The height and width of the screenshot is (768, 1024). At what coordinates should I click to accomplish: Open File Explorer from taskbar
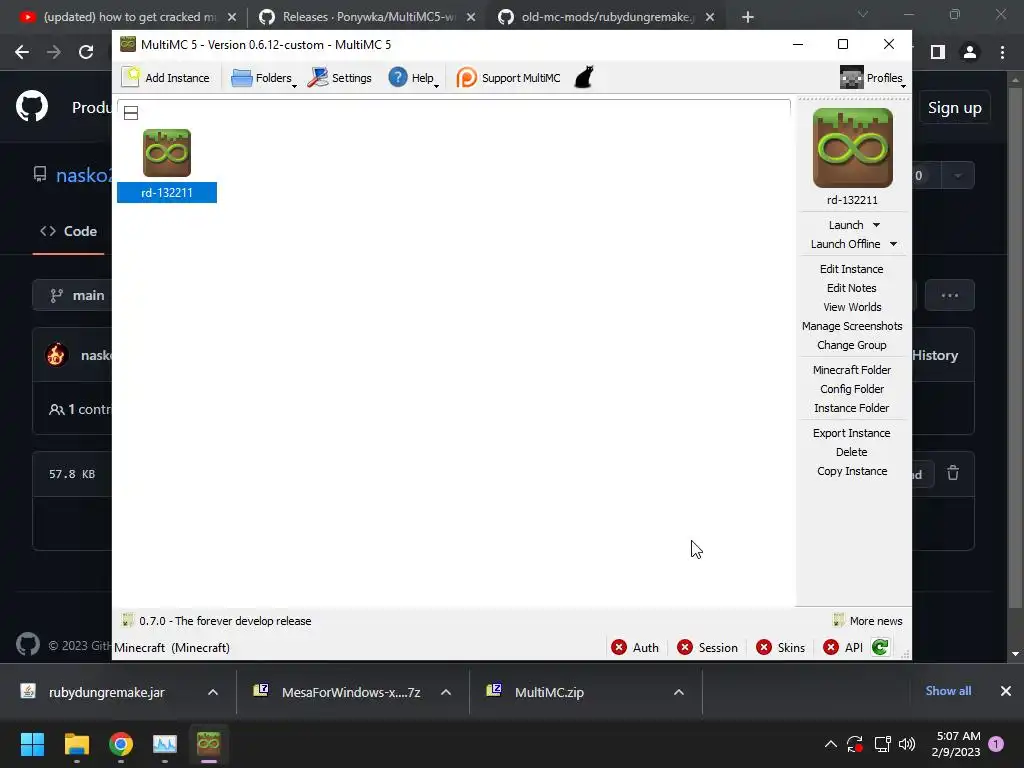(76, 744)
